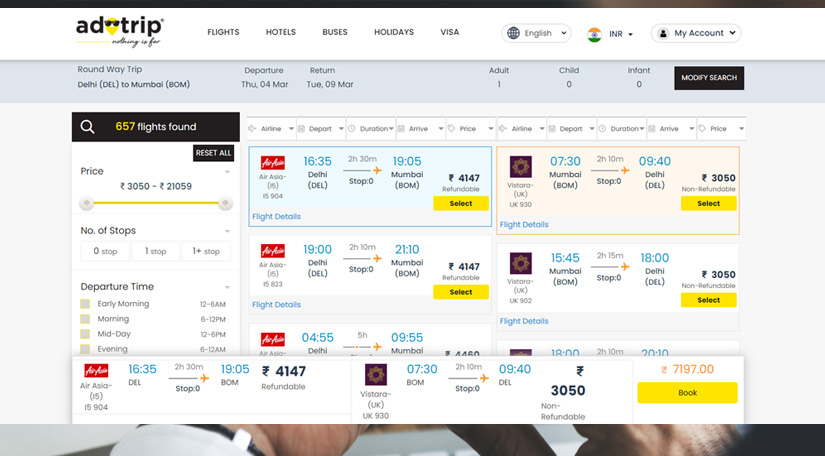Click the 7197.00 total price
This screenshot has height=456, width=825.
688,369
